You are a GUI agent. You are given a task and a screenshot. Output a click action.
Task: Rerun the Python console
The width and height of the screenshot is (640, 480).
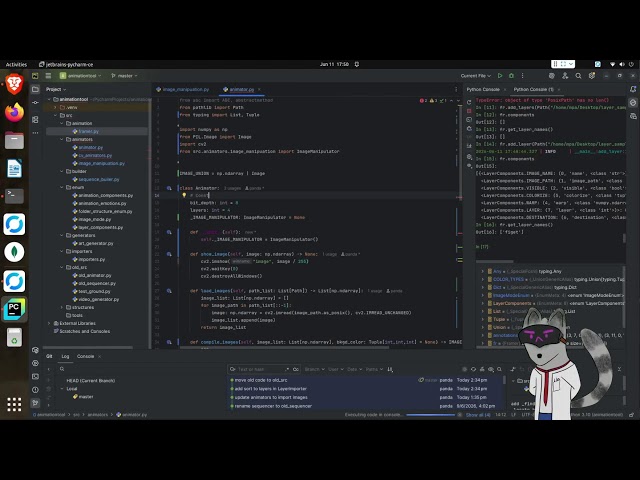[469, 102]
